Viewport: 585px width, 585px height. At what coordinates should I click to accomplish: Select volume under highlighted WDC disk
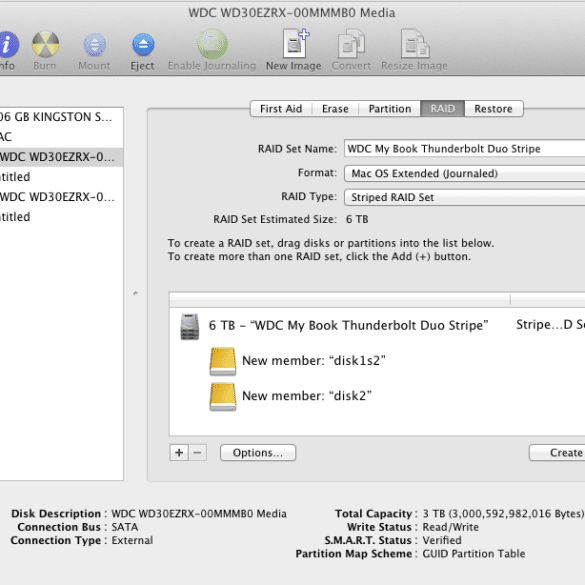(62, 176)
